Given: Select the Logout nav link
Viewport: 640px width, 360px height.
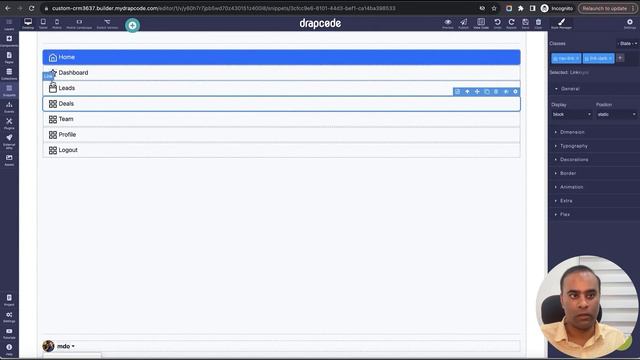Looking at the screenshot, I should pyautogui.click(x=281, y=150).
